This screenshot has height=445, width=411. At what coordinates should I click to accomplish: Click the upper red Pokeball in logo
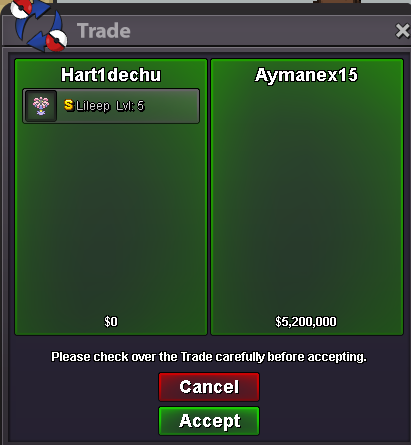tap(21, 7)
